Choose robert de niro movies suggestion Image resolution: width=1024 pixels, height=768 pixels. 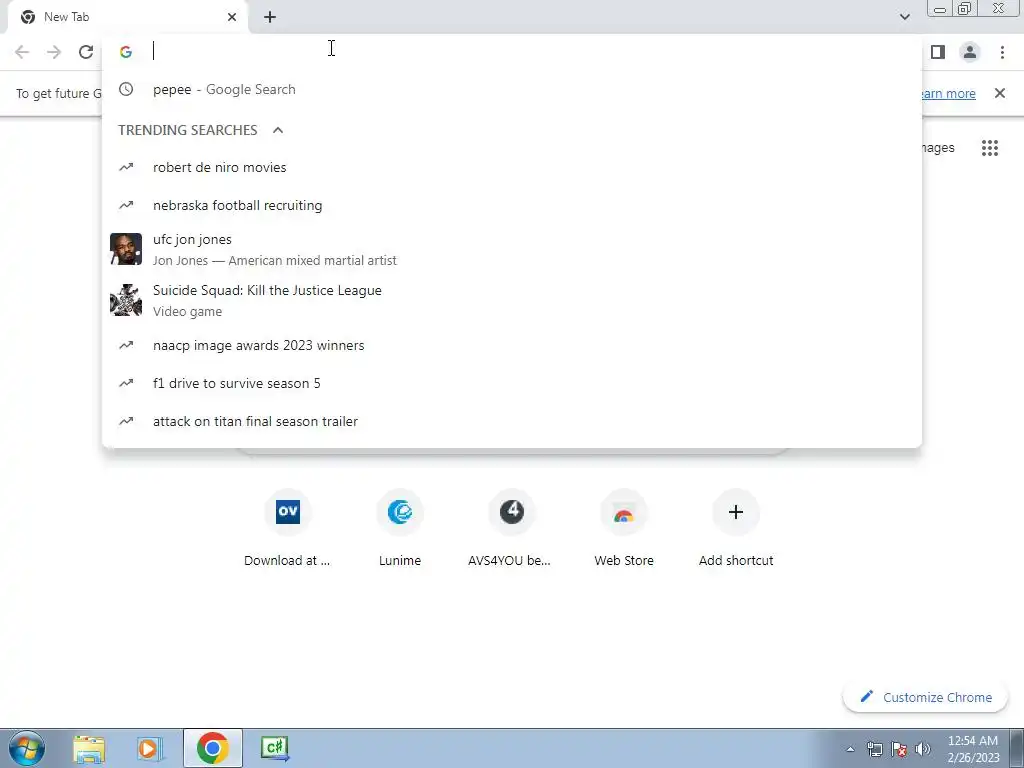[512, 167]
